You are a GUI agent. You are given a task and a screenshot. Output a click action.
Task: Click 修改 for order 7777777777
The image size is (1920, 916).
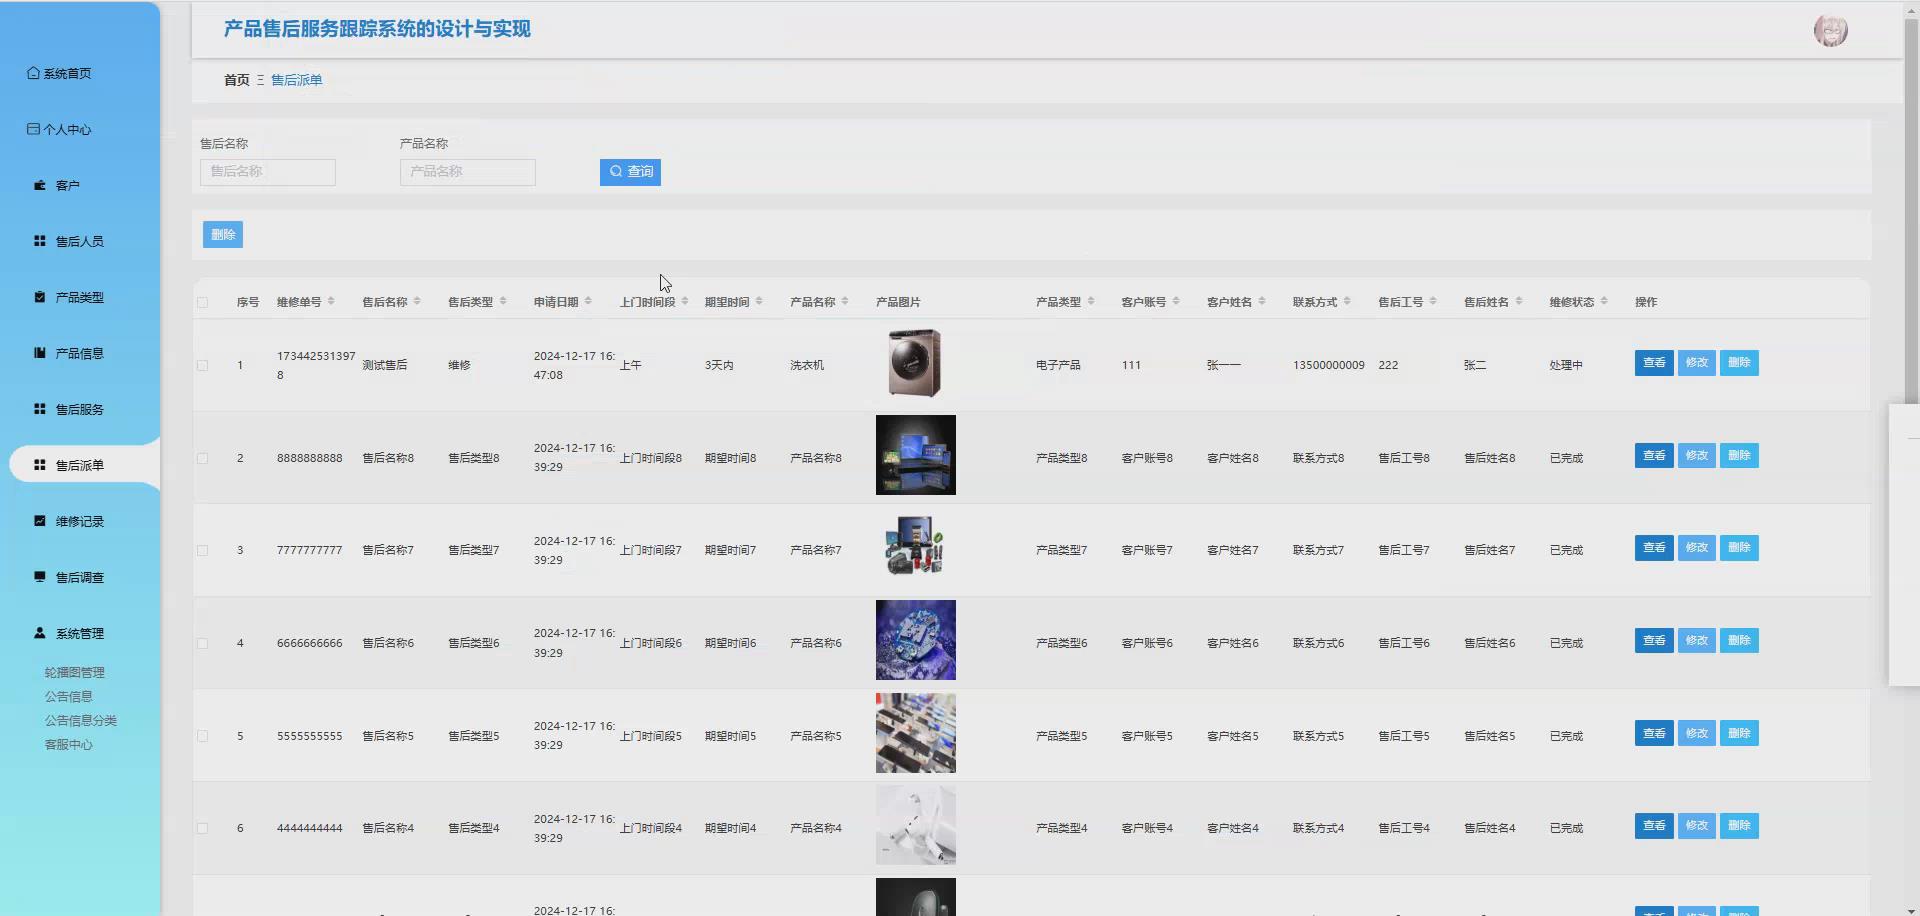click(1697, 548)
